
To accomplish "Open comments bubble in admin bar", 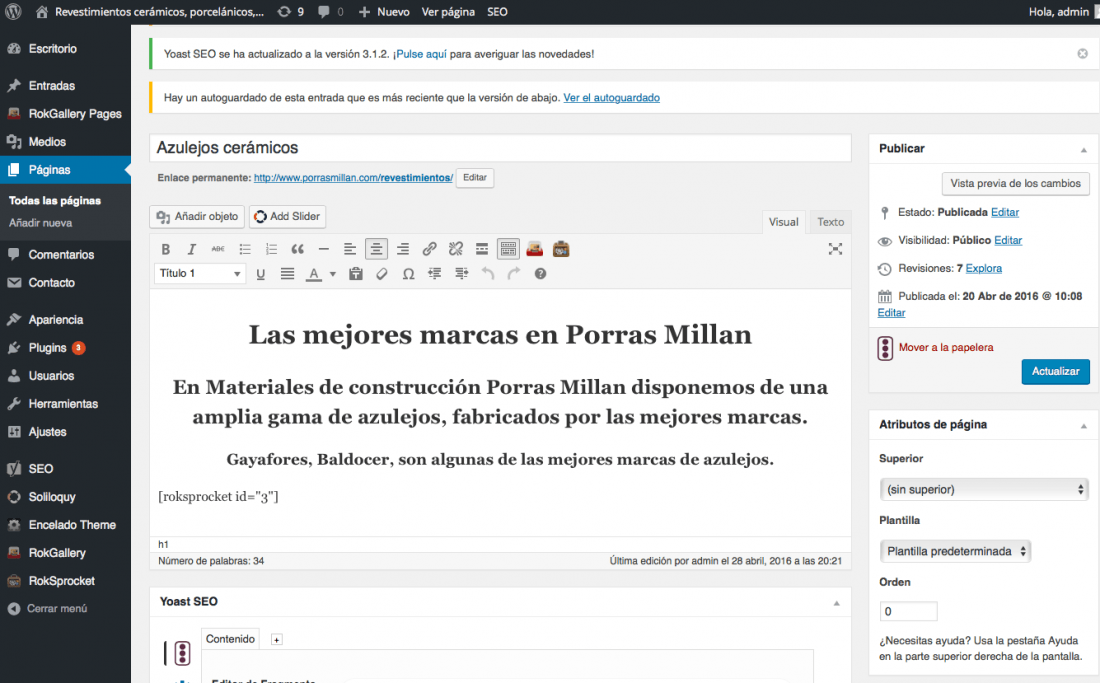I will point(331,12).
